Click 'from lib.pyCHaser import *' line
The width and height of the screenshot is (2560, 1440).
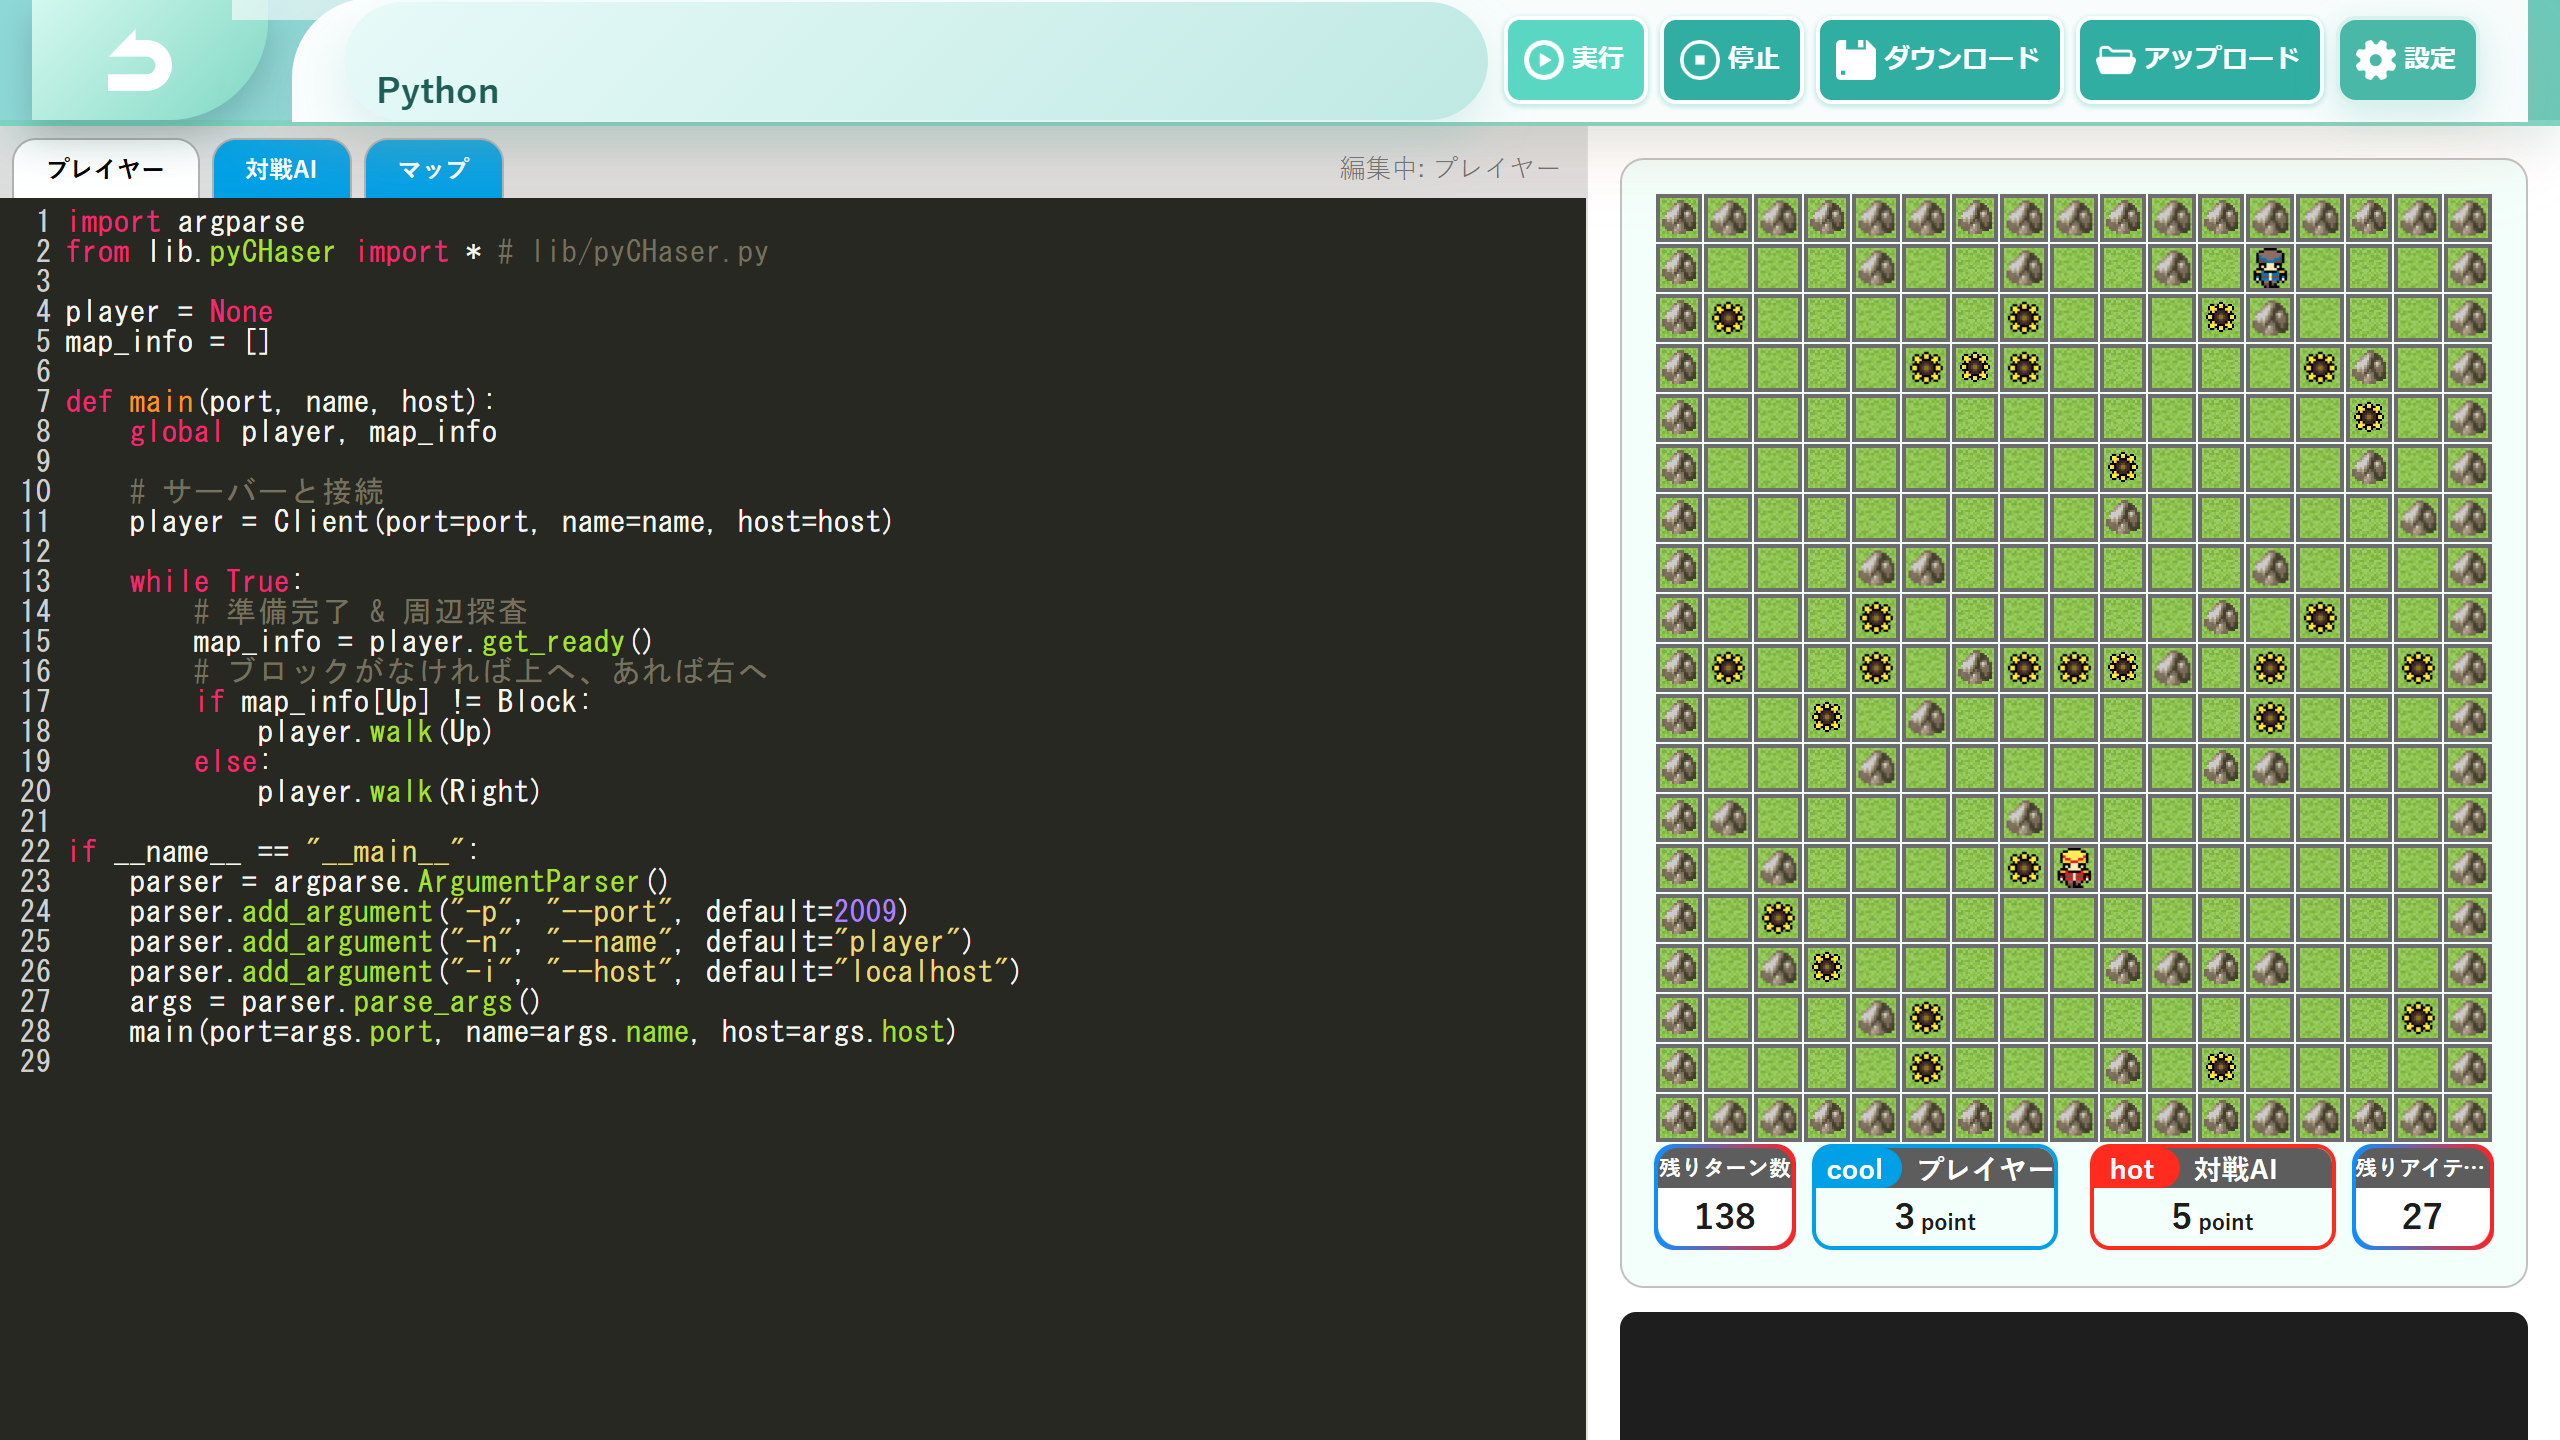tap(417, 251)
